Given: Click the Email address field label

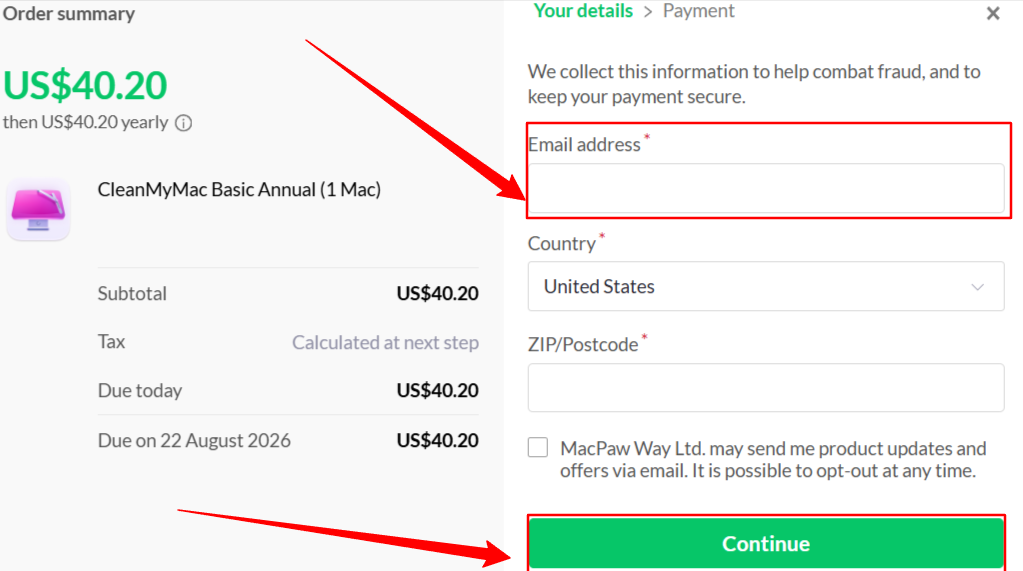Looking at the screenshot, I should tap(584, 144).
